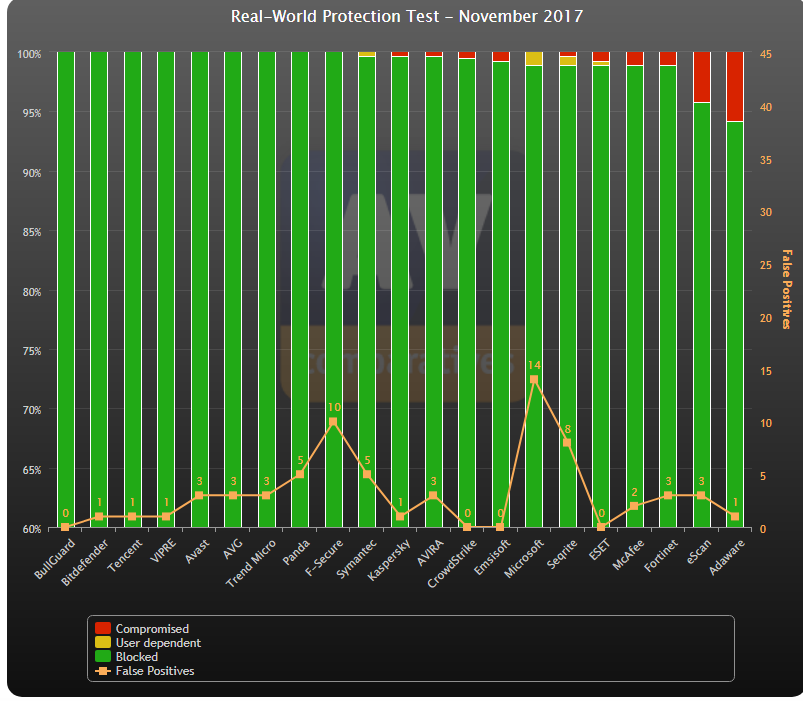Select the ESET axis label
This screenshot has height=701, width=803.
[x=600, y=550]
